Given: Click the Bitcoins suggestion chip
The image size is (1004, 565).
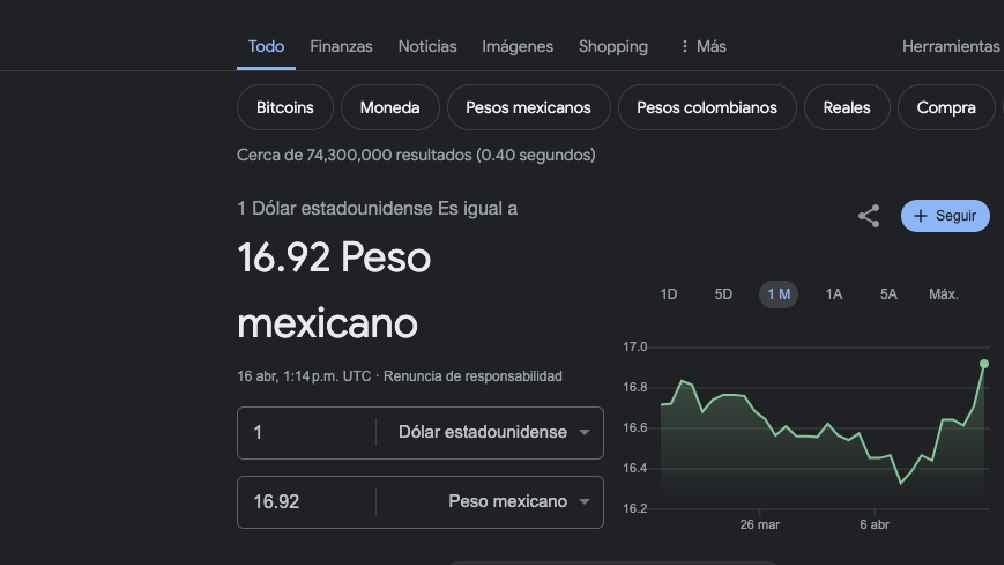Looking at the screenshot, I should pyautogui.click(x=285, y=108).
